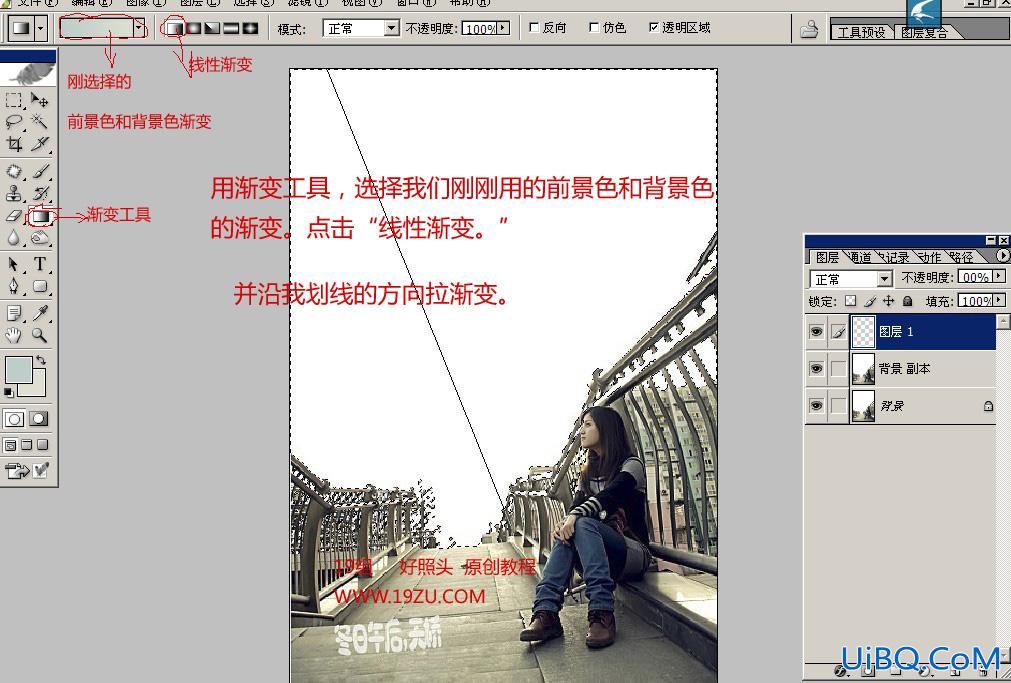Choose Reflected Gradient style in options bar
1011x683 pixels.
coord(231,28)
